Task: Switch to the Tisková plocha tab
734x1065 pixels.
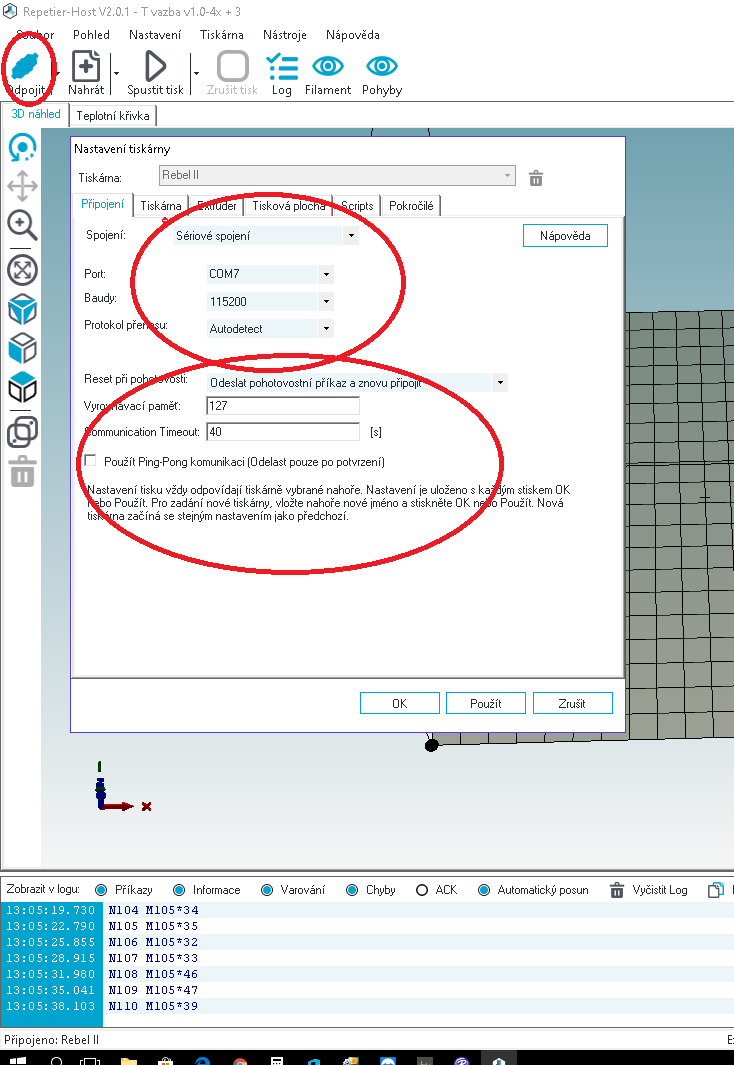Action: point(288,206)
